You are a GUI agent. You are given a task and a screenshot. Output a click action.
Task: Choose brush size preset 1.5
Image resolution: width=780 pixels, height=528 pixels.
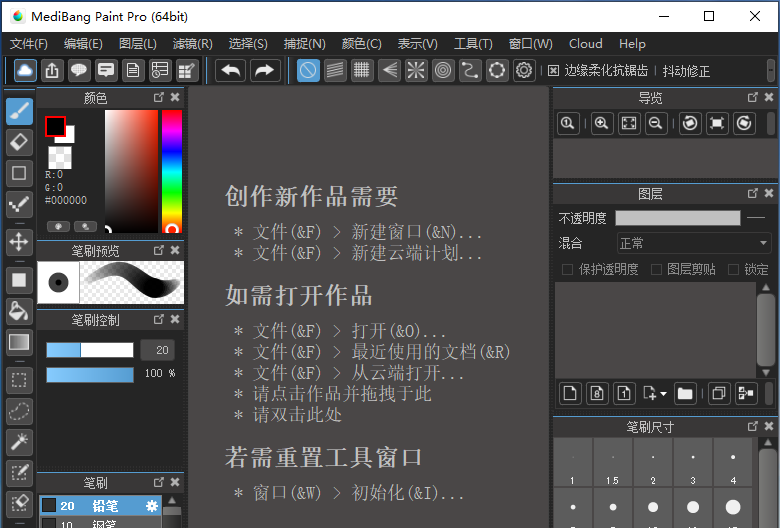[613, 463]
